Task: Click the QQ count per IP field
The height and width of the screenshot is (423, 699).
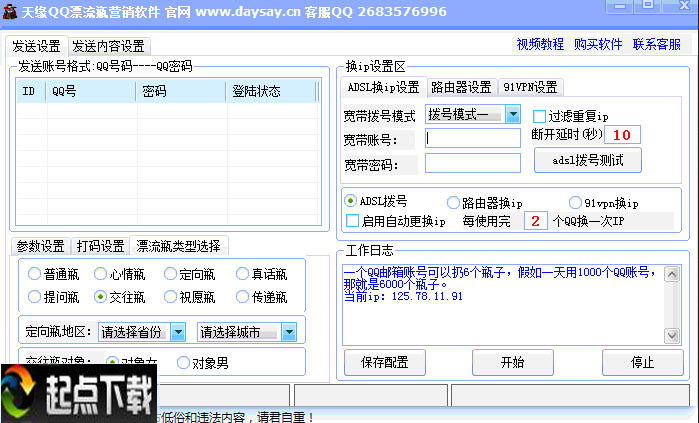Action: 535,221
